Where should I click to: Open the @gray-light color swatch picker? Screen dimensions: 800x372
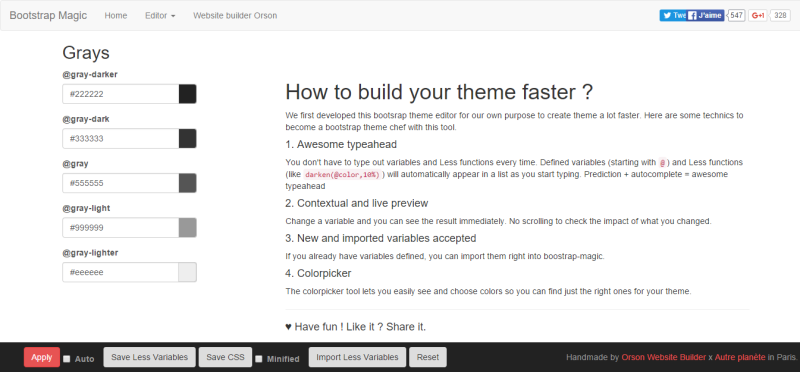click(187, 228)
